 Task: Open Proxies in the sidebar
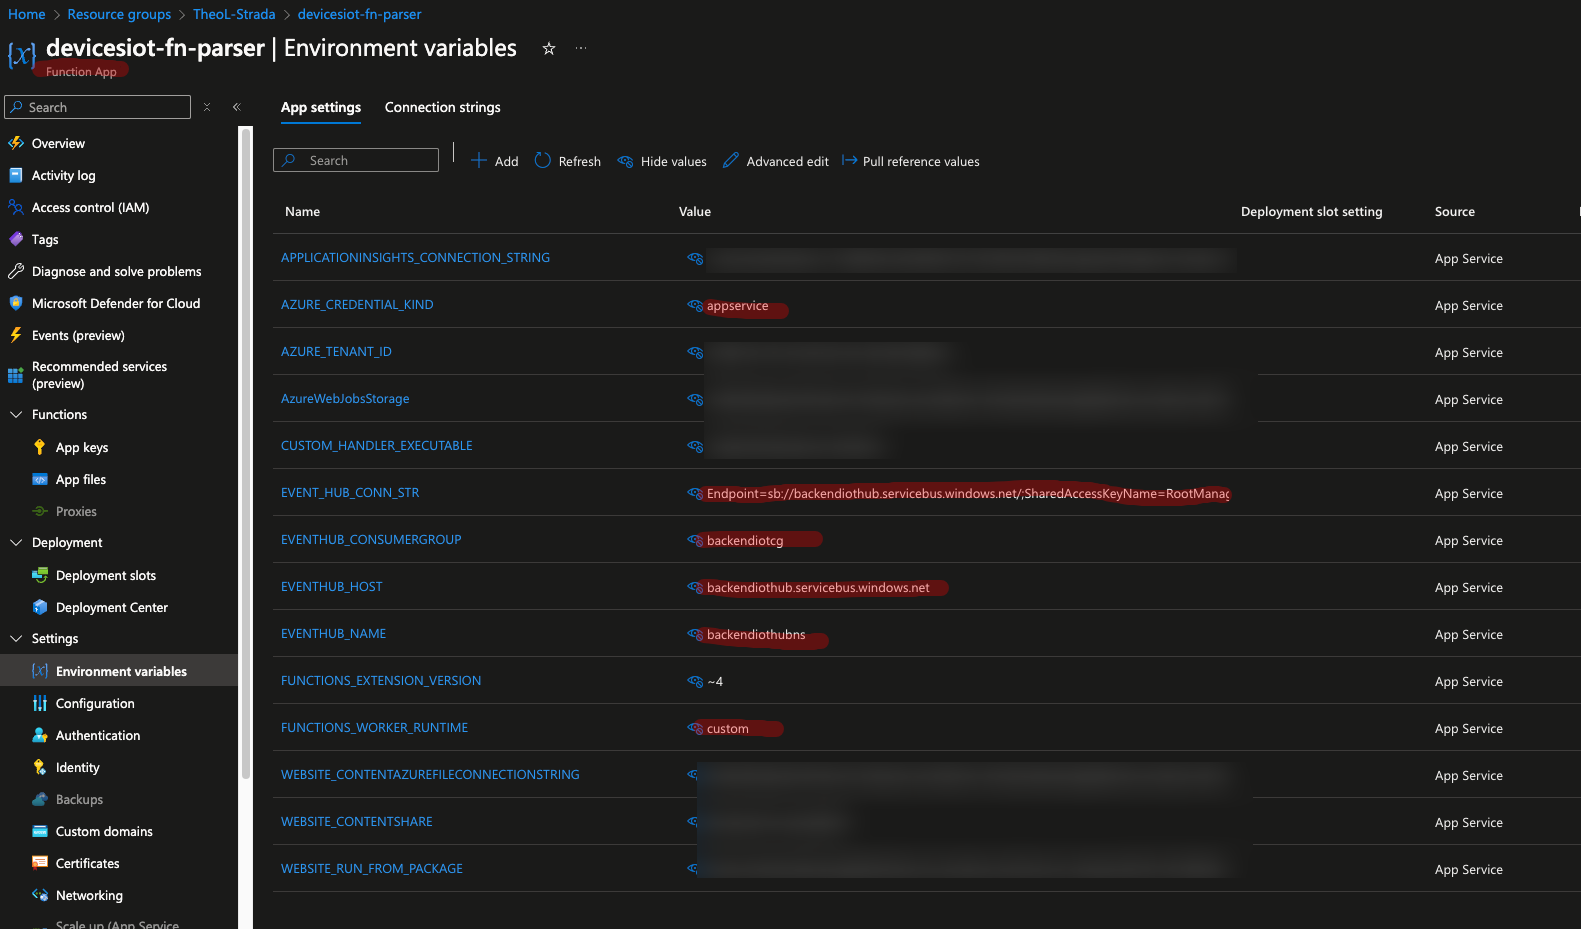[76, 511]
